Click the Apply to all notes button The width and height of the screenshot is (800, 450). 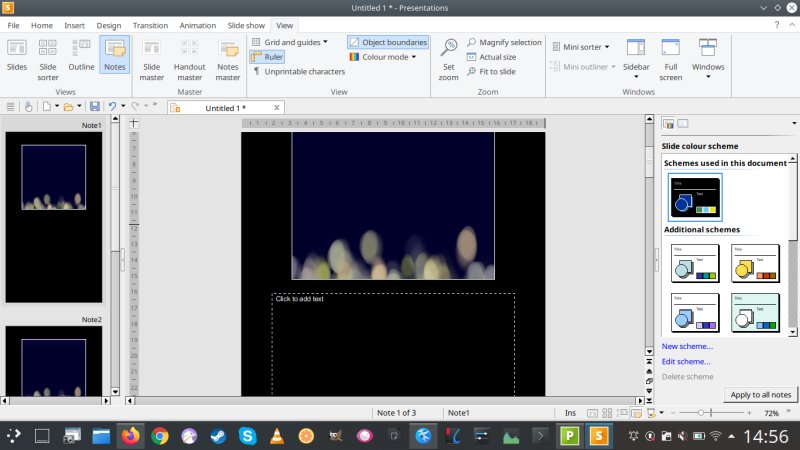coord(759,394)
